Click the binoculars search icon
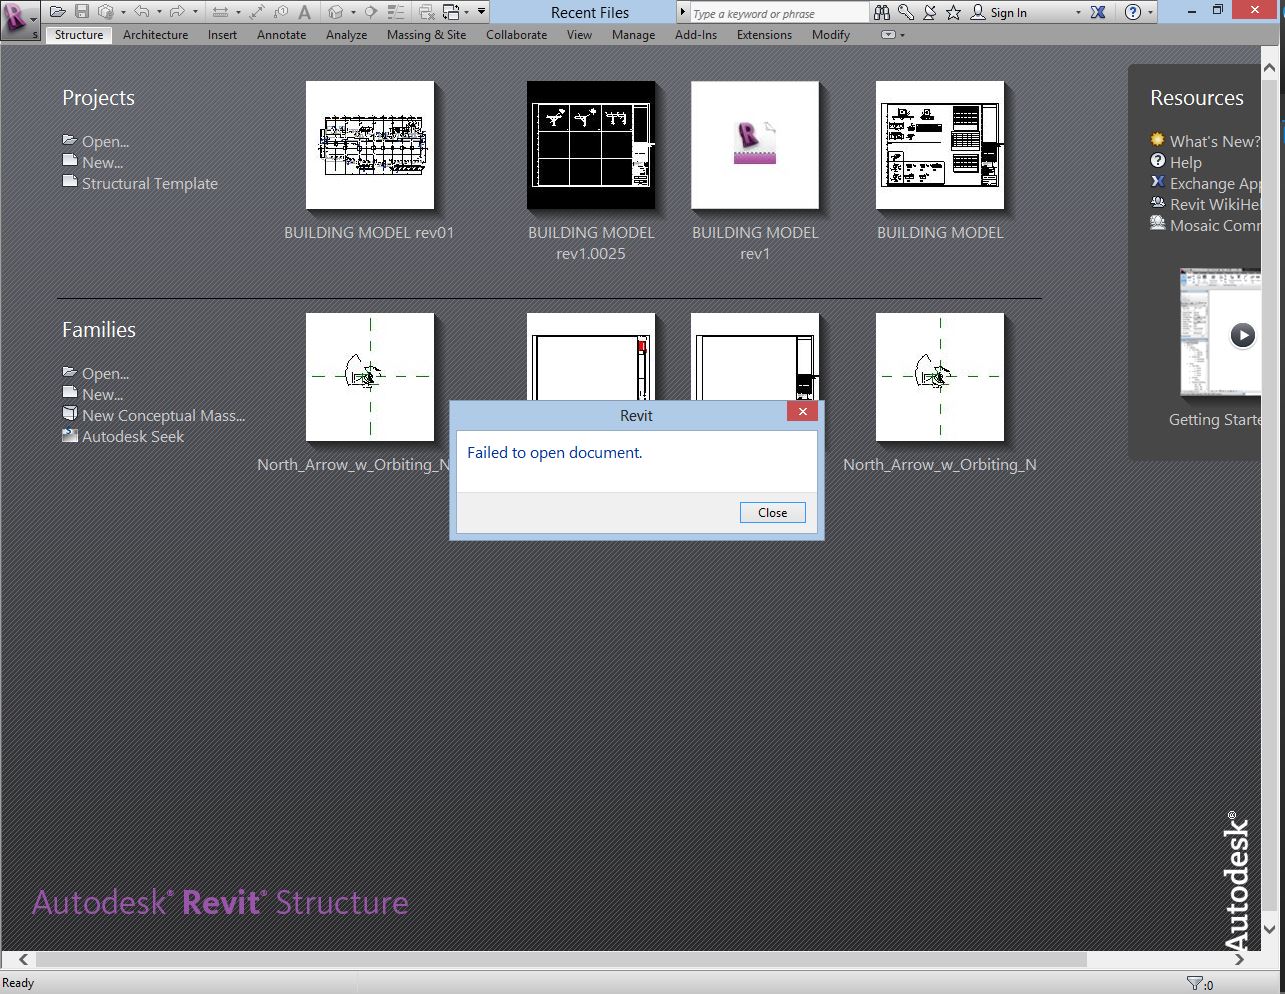This screenshot has height=994, width=1285. coord(881,12)
